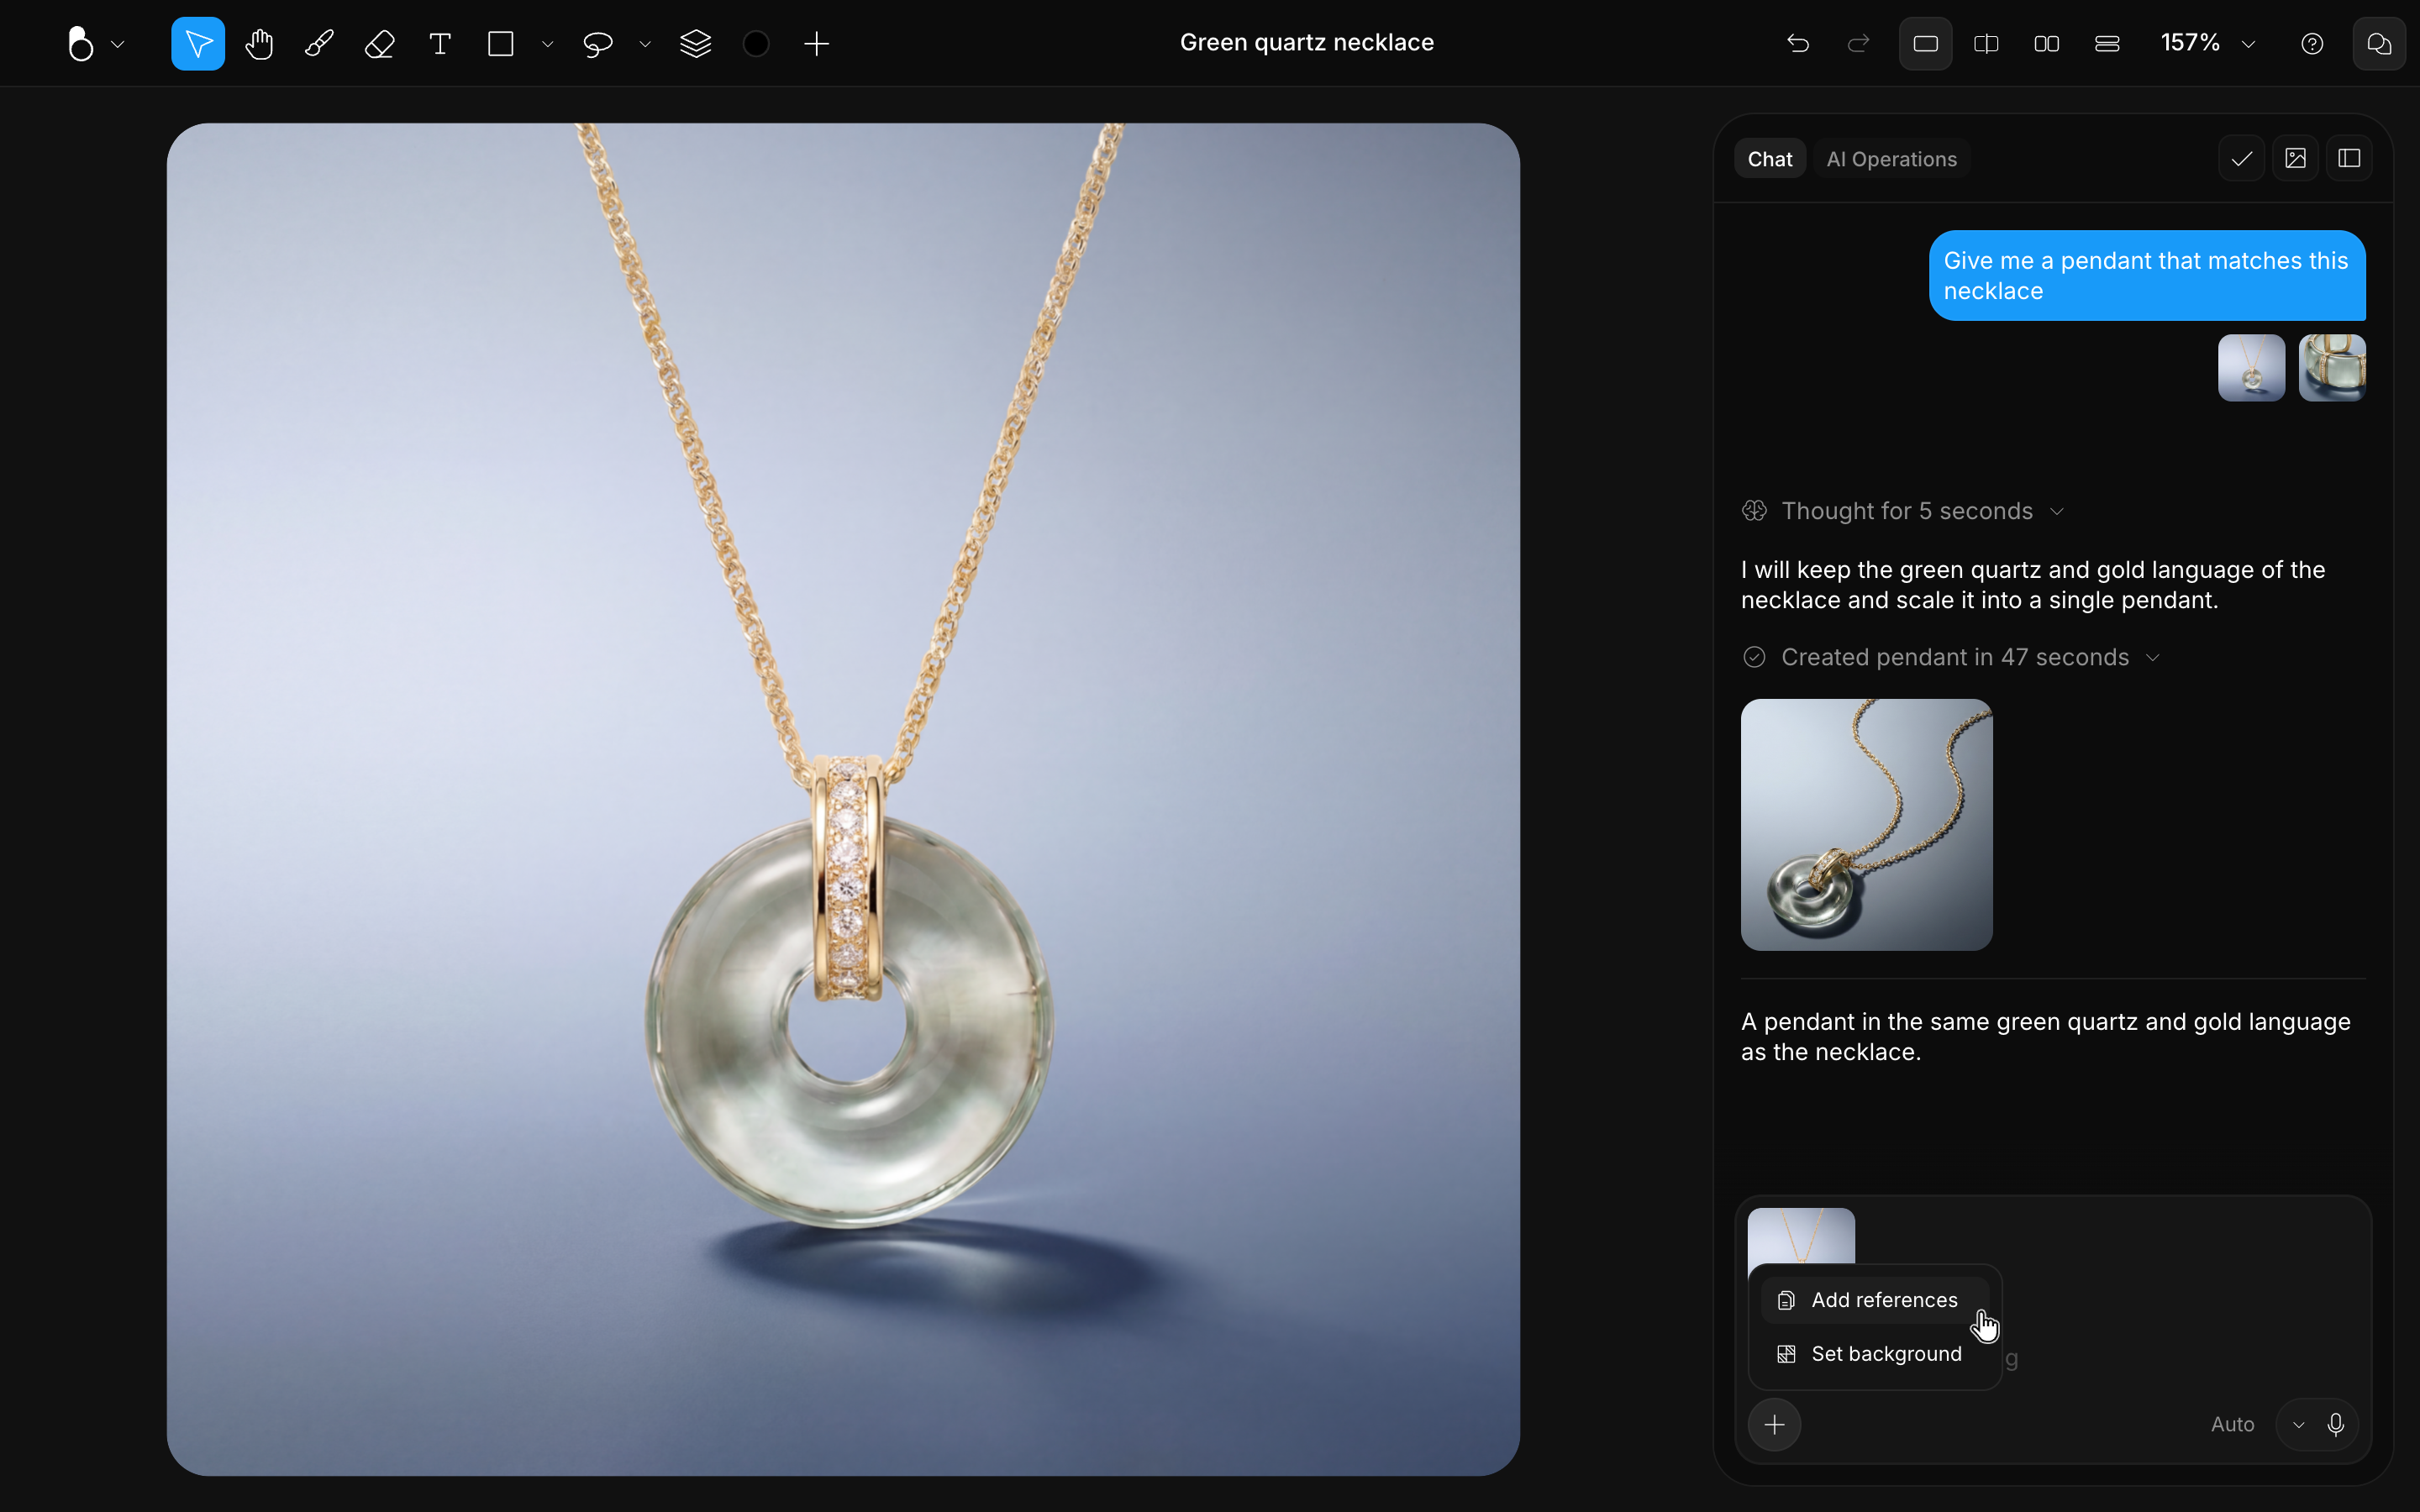Toggle the chat panel sidebar layout icon
The height and width of the screenshot is (1512, 2420).
[2349, 159]
